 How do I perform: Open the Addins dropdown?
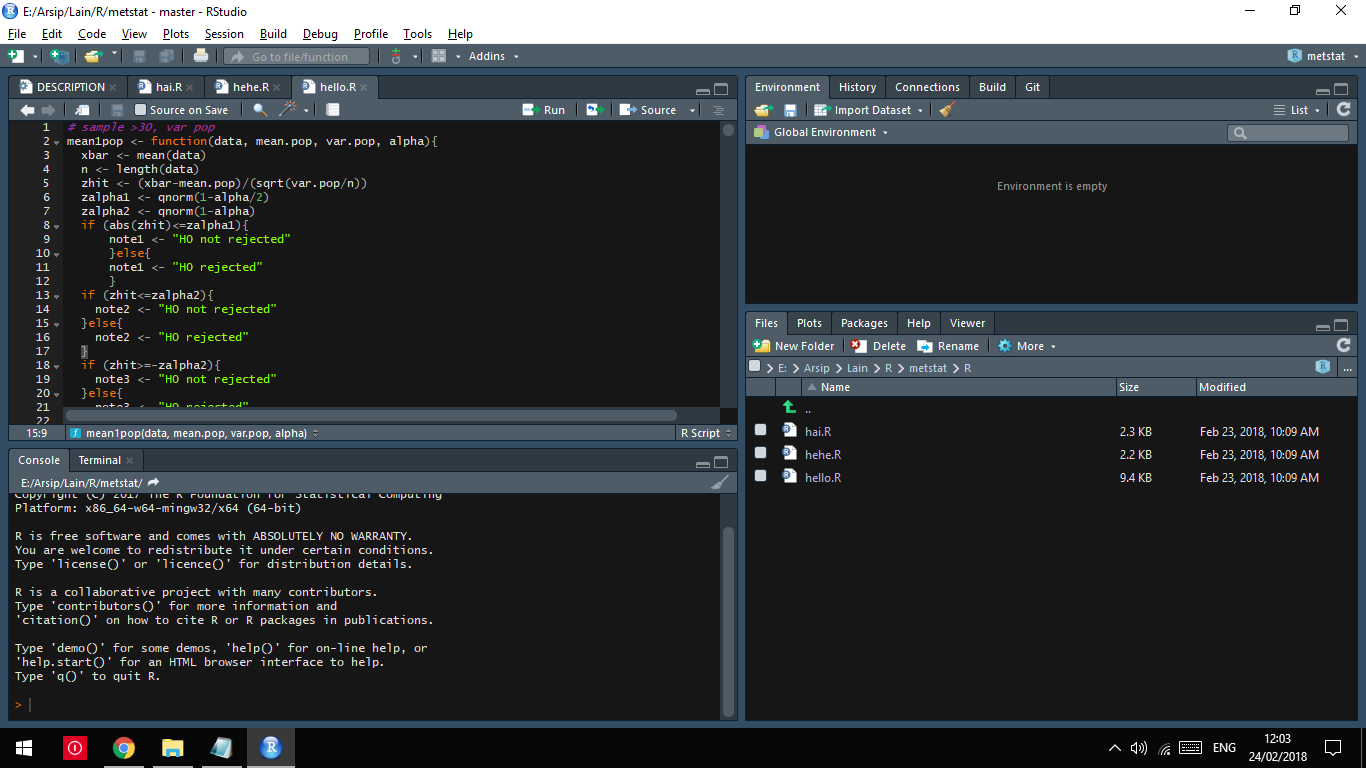pos(493,56)
